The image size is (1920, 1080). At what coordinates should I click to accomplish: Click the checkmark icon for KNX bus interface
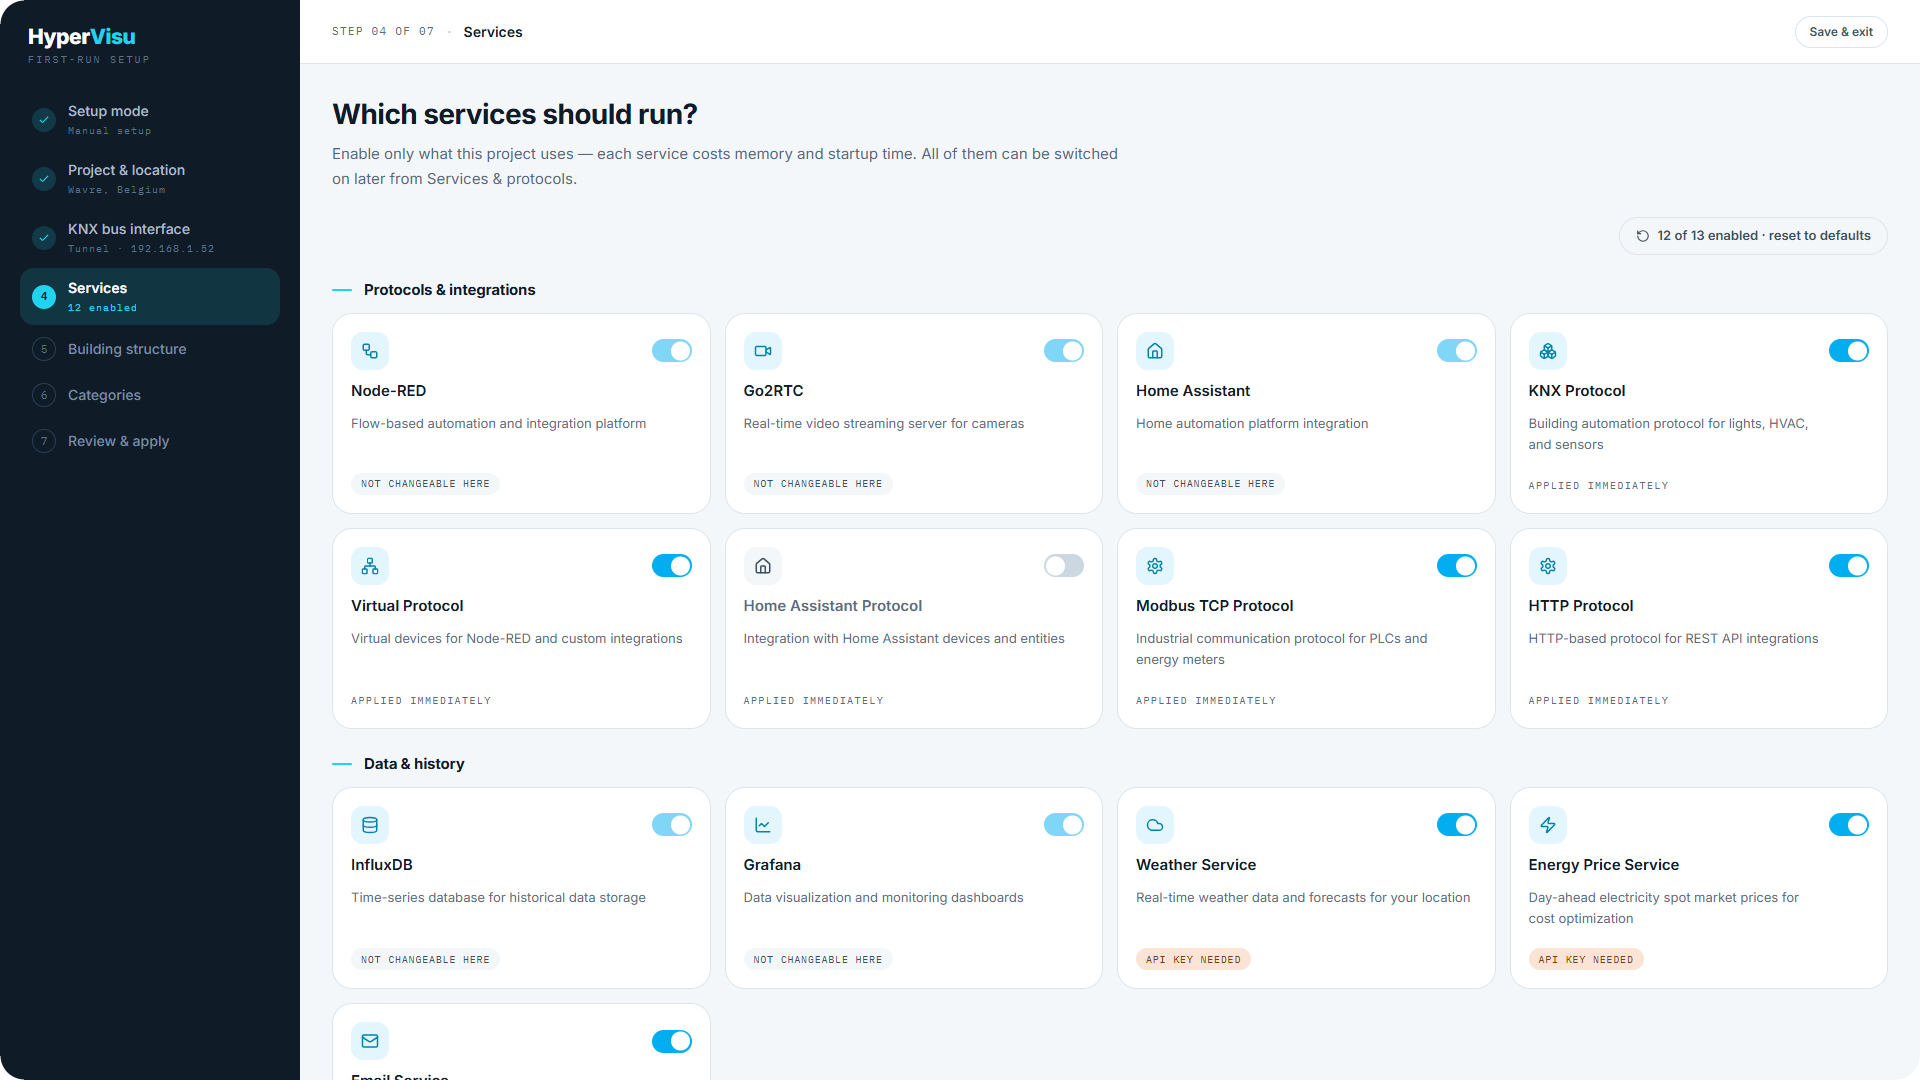(x=44, y=238)
